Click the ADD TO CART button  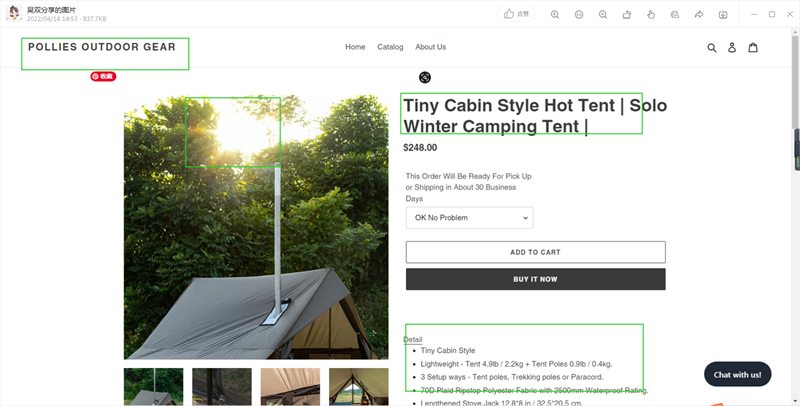point(536,252)
